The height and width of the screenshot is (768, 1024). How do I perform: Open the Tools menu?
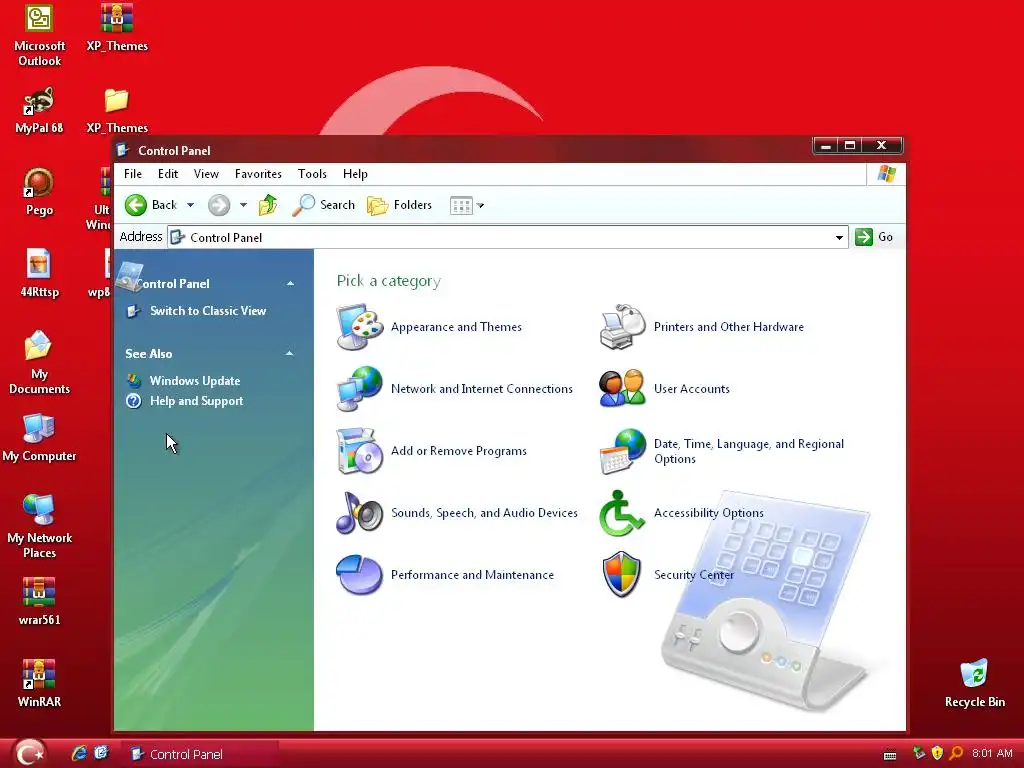pyautogui.click(x=312, y=174)
